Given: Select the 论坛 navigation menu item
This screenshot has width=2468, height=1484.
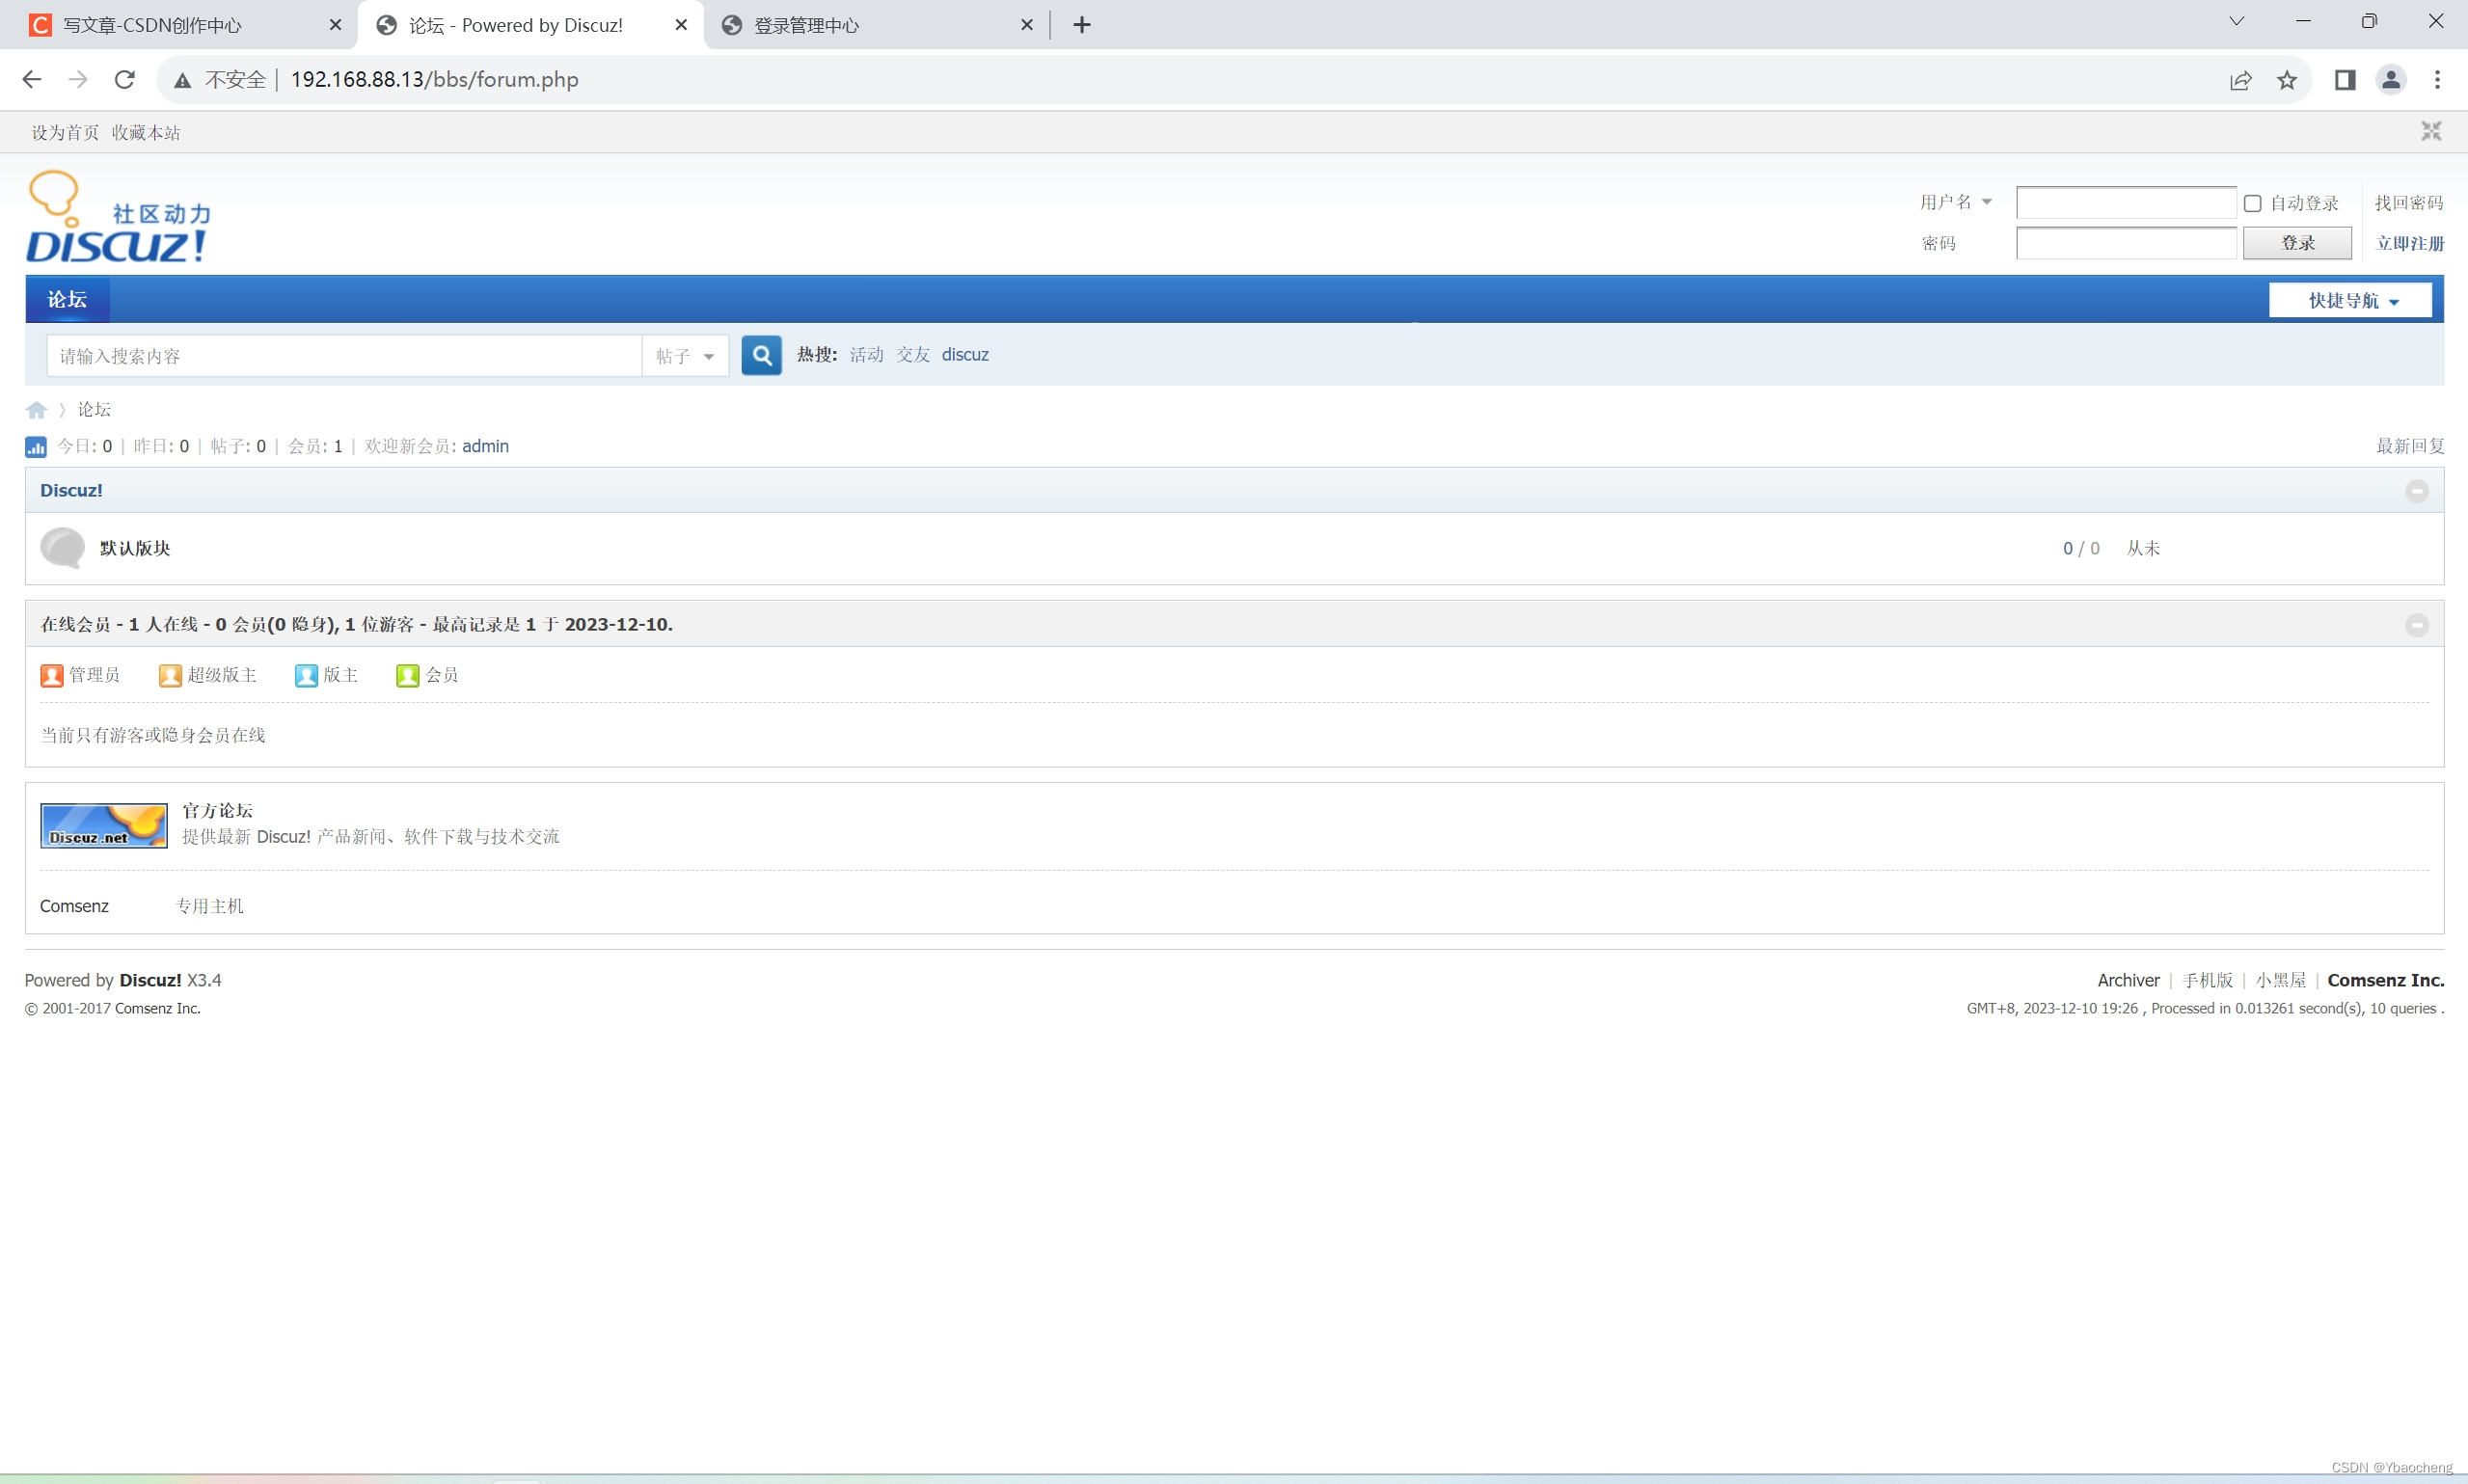Looking at the screenshot, I should 67,300.
